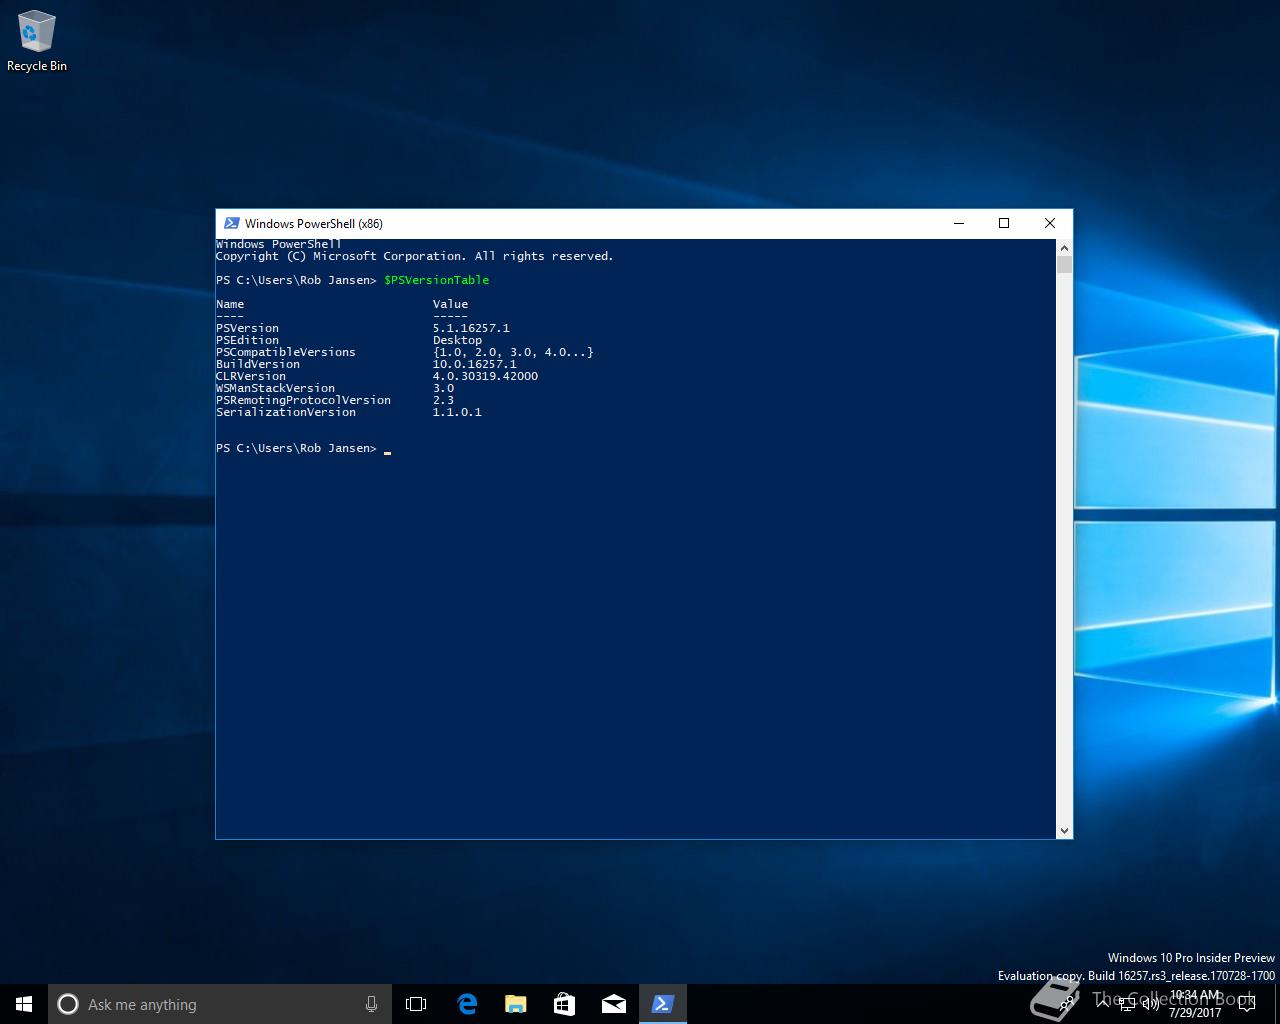Maximize the PowerShell window
This screenshot has width=1280, height=1024.
click(1004, 223)
